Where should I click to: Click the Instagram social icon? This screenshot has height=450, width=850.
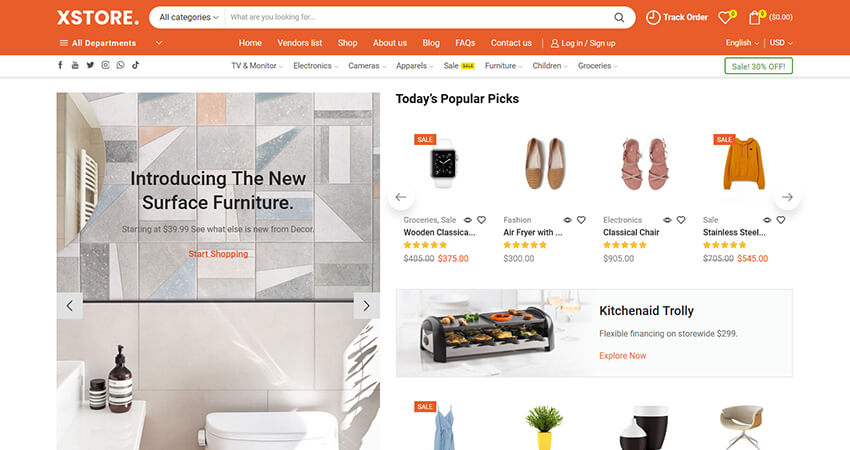coord(105,65)
